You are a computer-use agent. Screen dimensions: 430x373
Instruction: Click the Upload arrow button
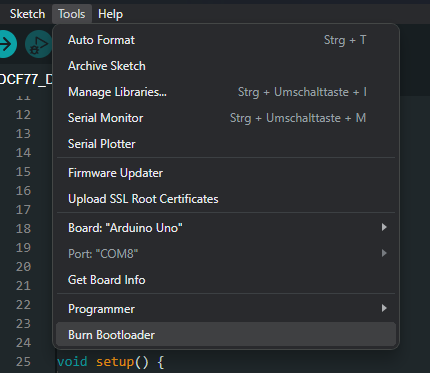7,44
